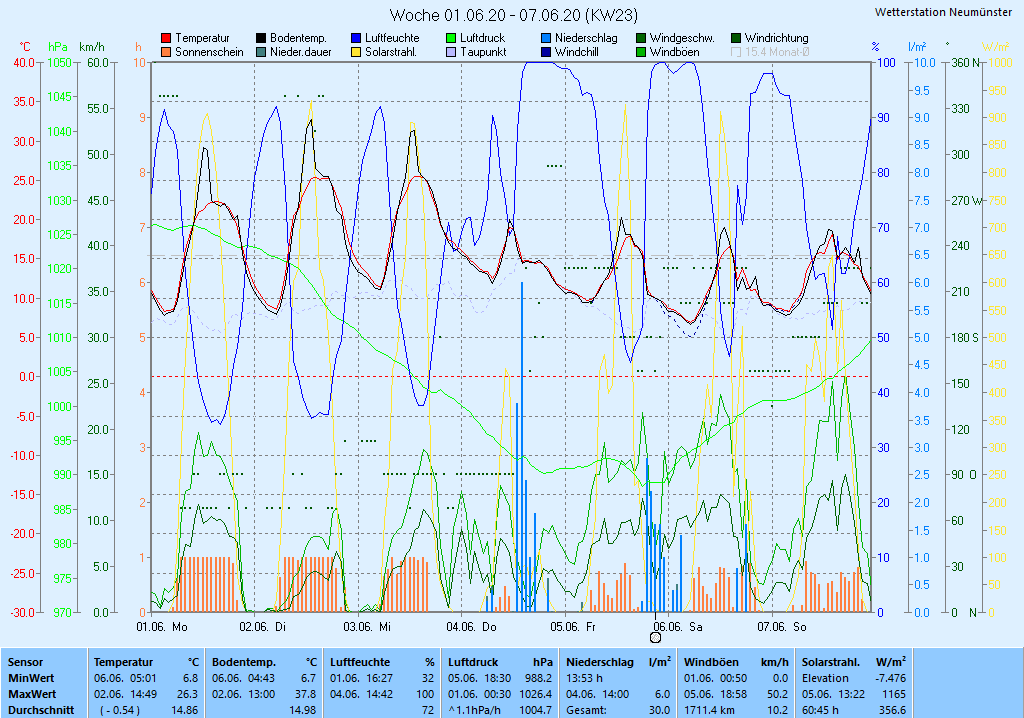Click the Niederschlag legend icon
1024x718 pixels.
(x=547, y=38)
